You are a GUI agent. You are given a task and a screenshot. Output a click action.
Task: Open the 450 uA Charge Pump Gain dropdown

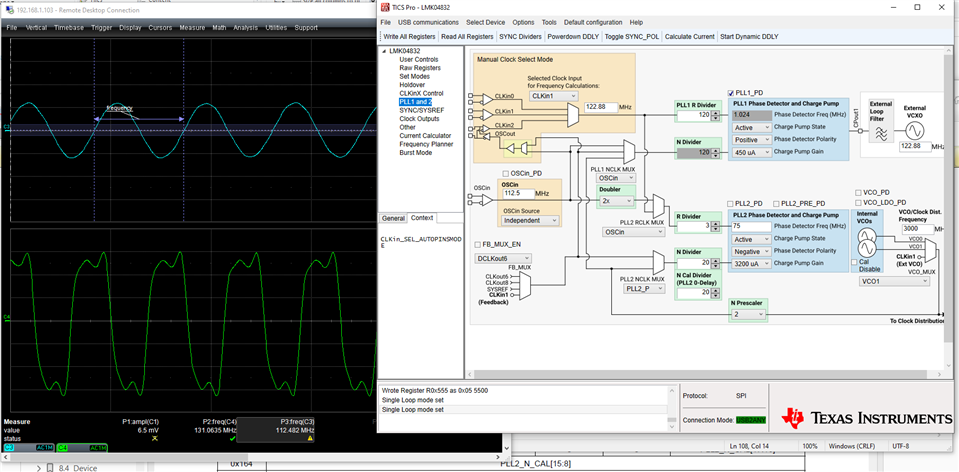tap(752, 152)
